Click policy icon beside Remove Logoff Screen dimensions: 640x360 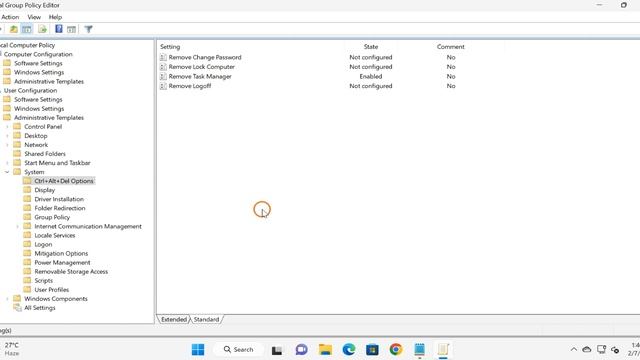coord(163,86)
